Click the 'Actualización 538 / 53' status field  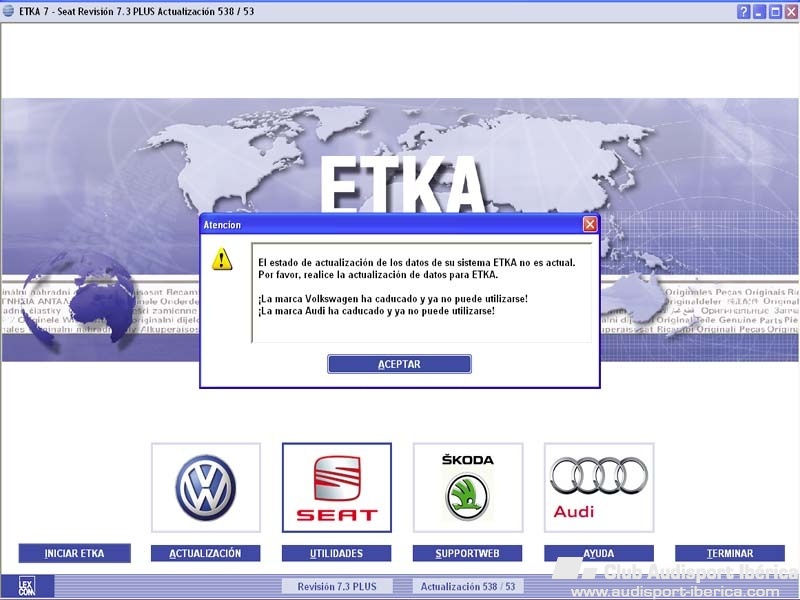(x=468, y=587)
